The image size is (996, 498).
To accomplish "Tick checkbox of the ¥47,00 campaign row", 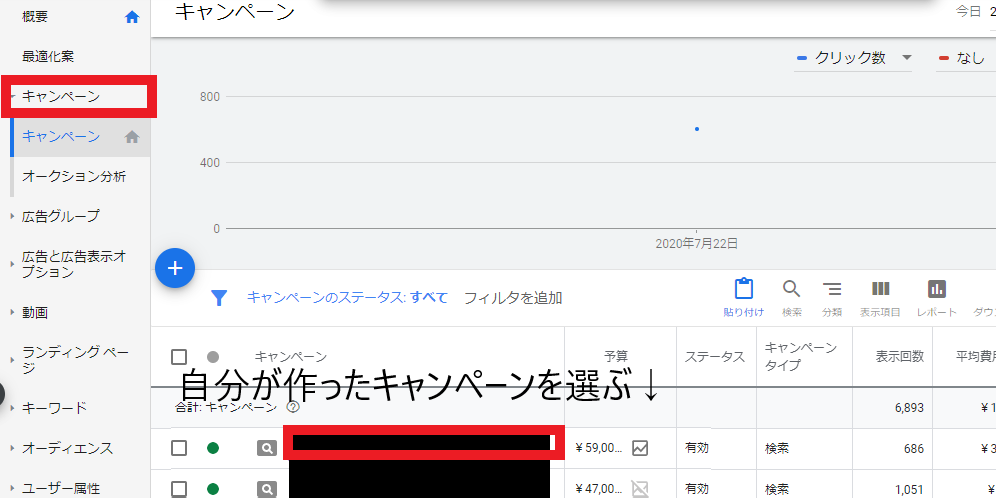I will pyautogui.click(x=179, y=489).
